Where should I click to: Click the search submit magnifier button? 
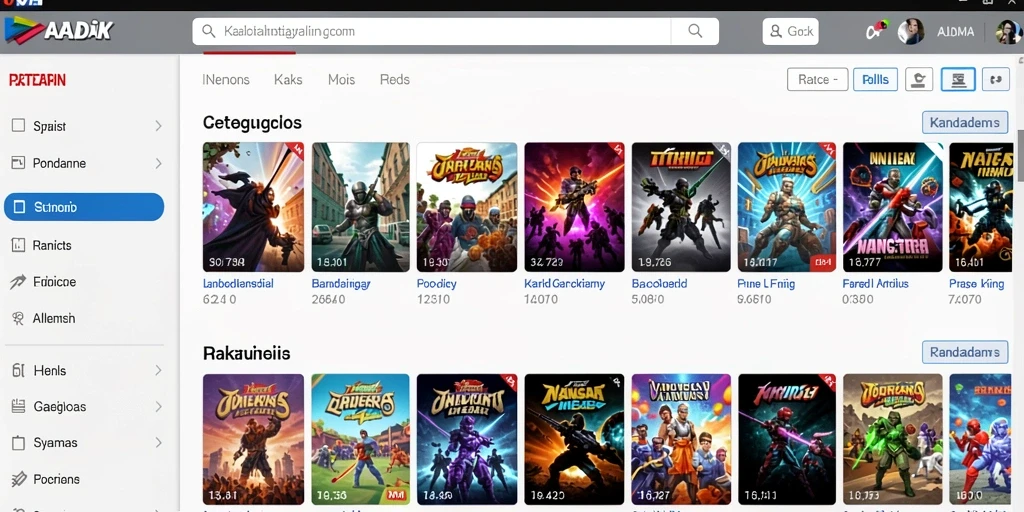click(x=695, y=31)
